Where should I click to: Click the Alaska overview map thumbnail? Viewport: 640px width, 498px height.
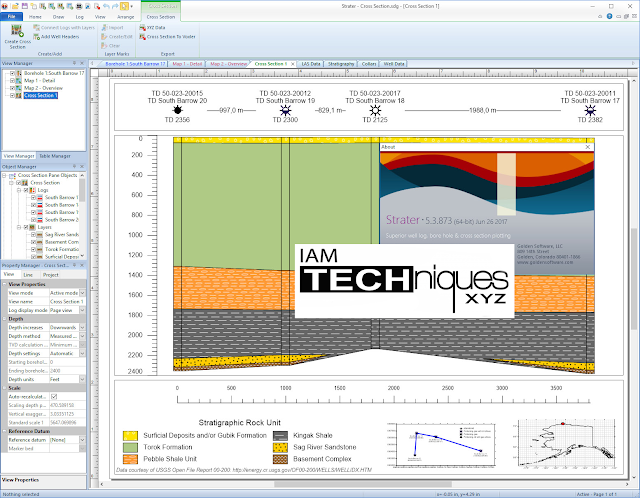pyautogui.click(x=567, y=444)
